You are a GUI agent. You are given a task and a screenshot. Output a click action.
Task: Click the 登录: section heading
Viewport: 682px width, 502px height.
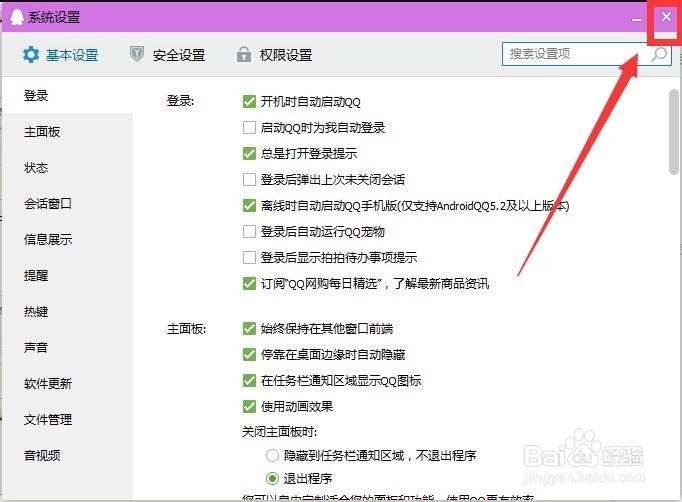point(181,101)
